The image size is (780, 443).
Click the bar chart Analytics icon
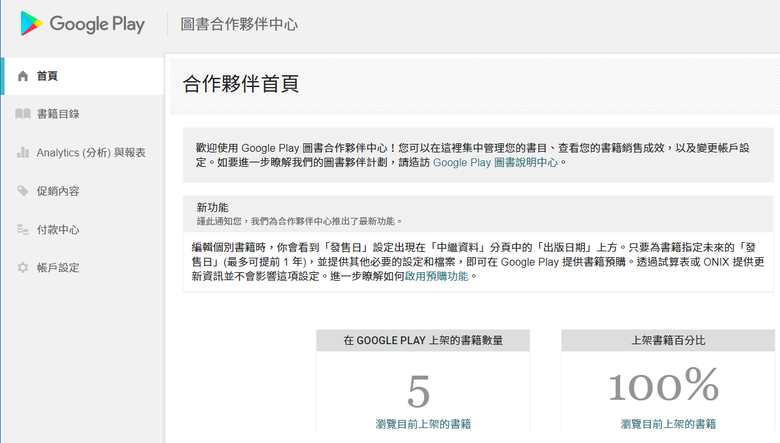pyautogui.click(x=23, y=153)
